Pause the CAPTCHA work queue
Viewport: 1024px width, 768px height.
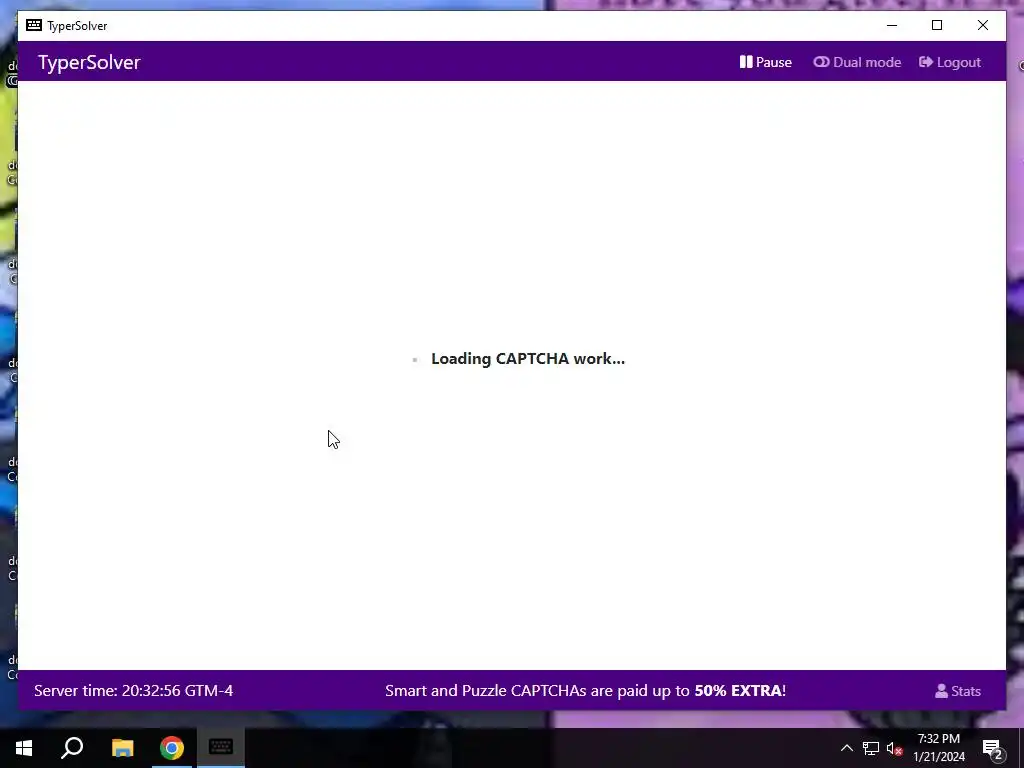coord(765,62)
